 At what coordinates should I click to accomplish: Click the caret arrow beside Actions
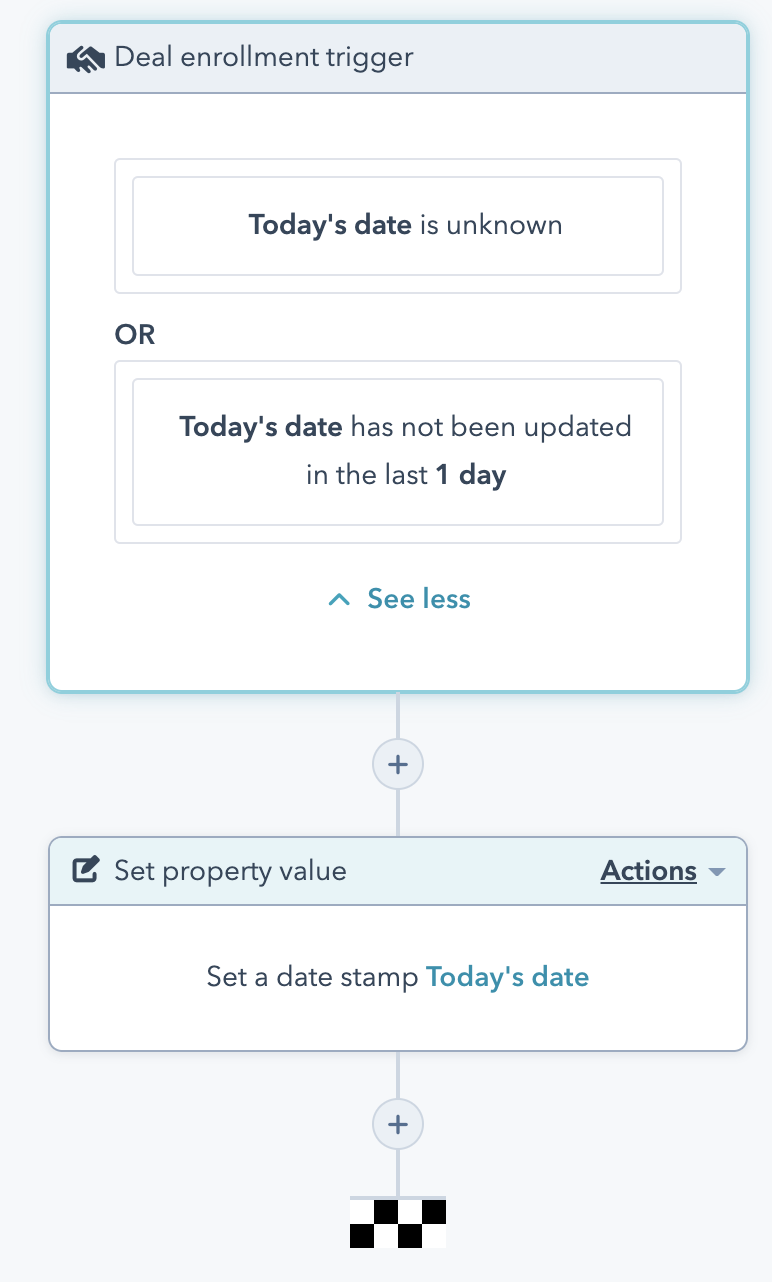pos(716,872)
